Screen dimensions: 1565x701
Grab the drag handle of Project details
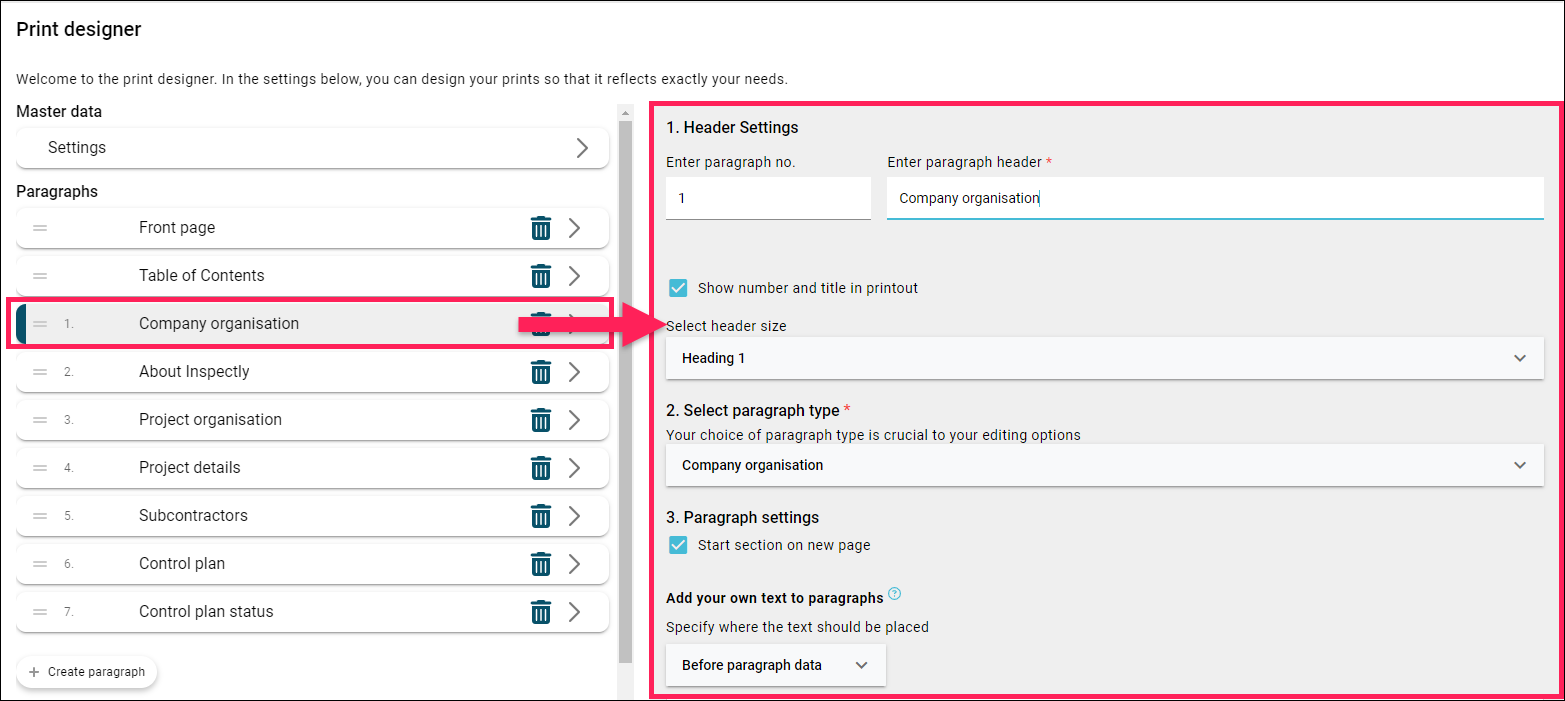click(40, 468)
